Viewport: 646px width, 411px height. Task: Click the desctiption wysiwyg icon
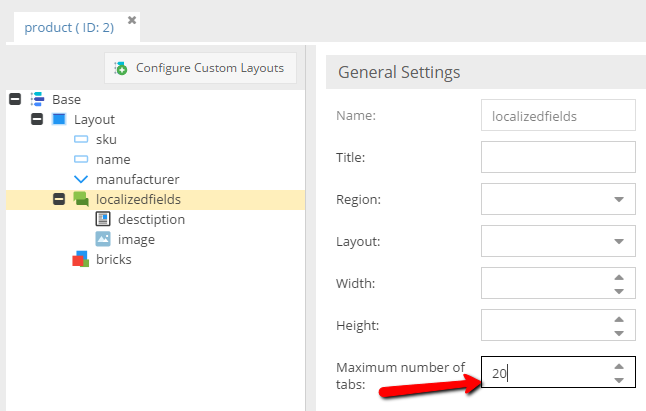pyautogui.click(x=103, y=219)
